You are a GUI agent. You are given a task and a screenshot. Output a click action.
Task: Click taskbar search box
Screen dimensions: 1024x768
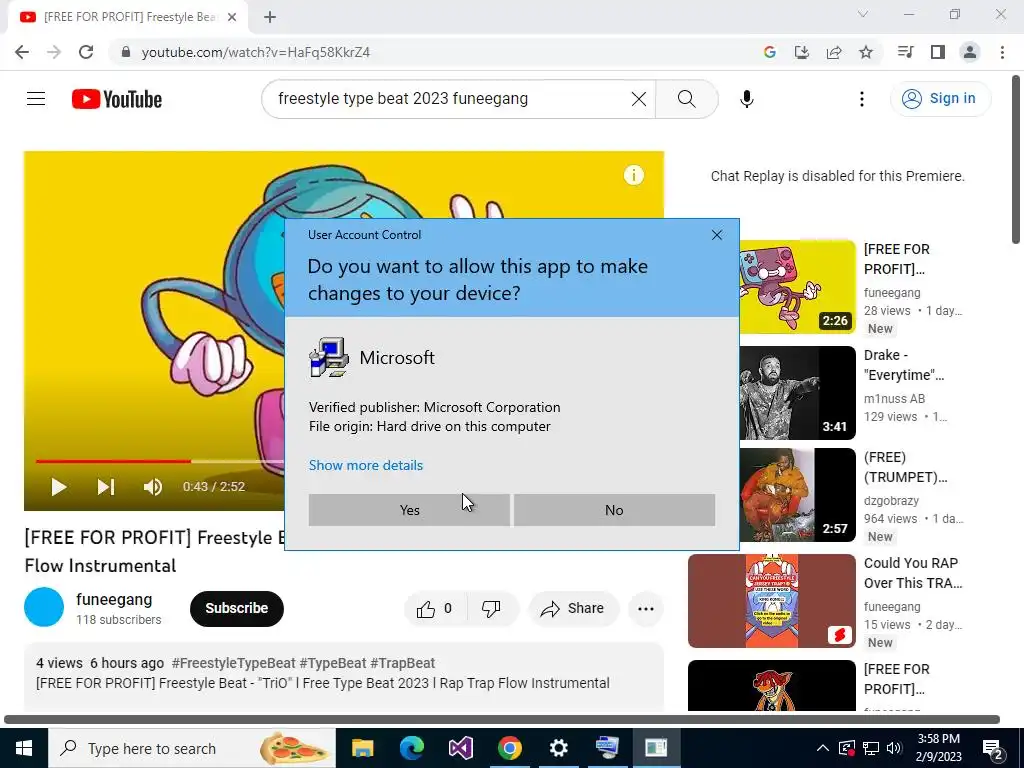191,748
